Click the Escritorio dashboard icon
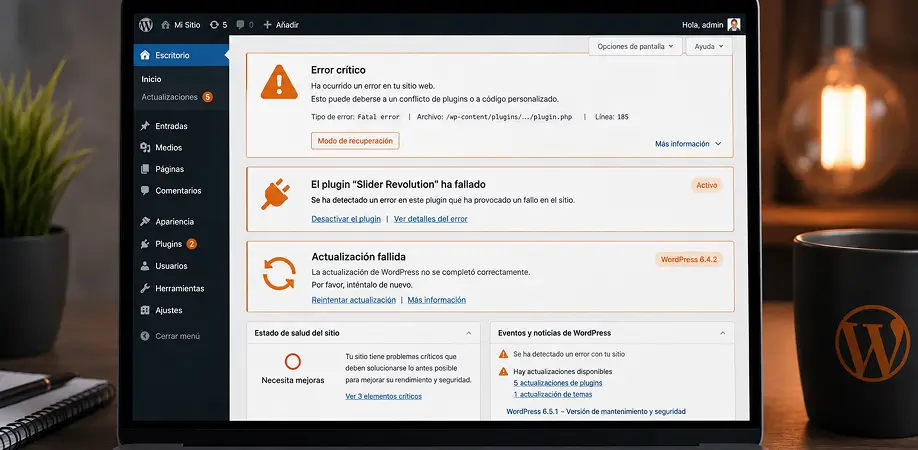 [x=145, y=55]
